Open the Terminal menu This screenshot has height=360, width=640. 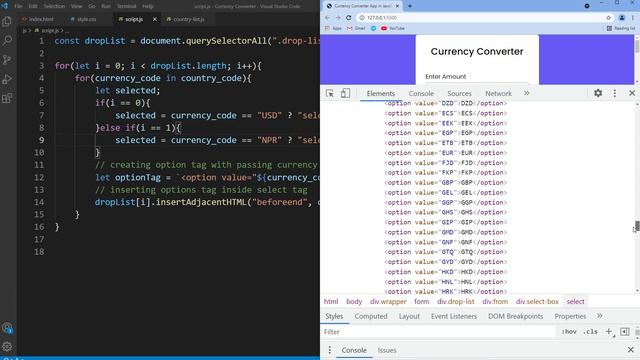click(x=127, y=6)
